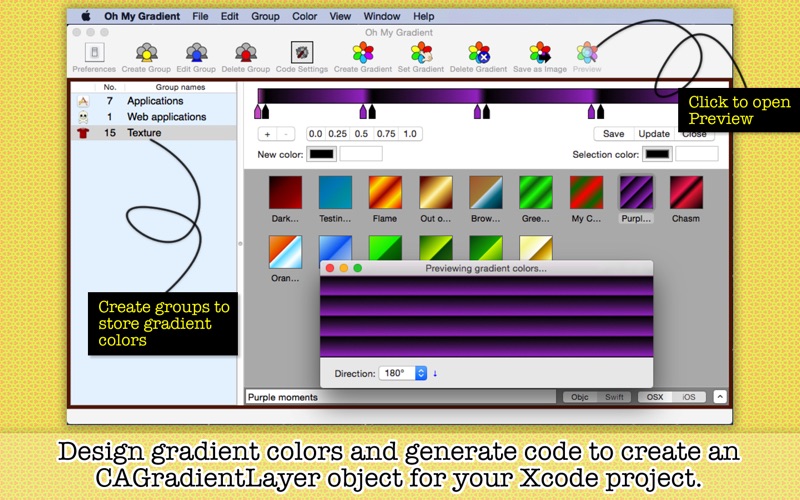Screen dimensions: 800x500
Task: Click the Create Group toolbar icon
Action: [x=146, y=52]
